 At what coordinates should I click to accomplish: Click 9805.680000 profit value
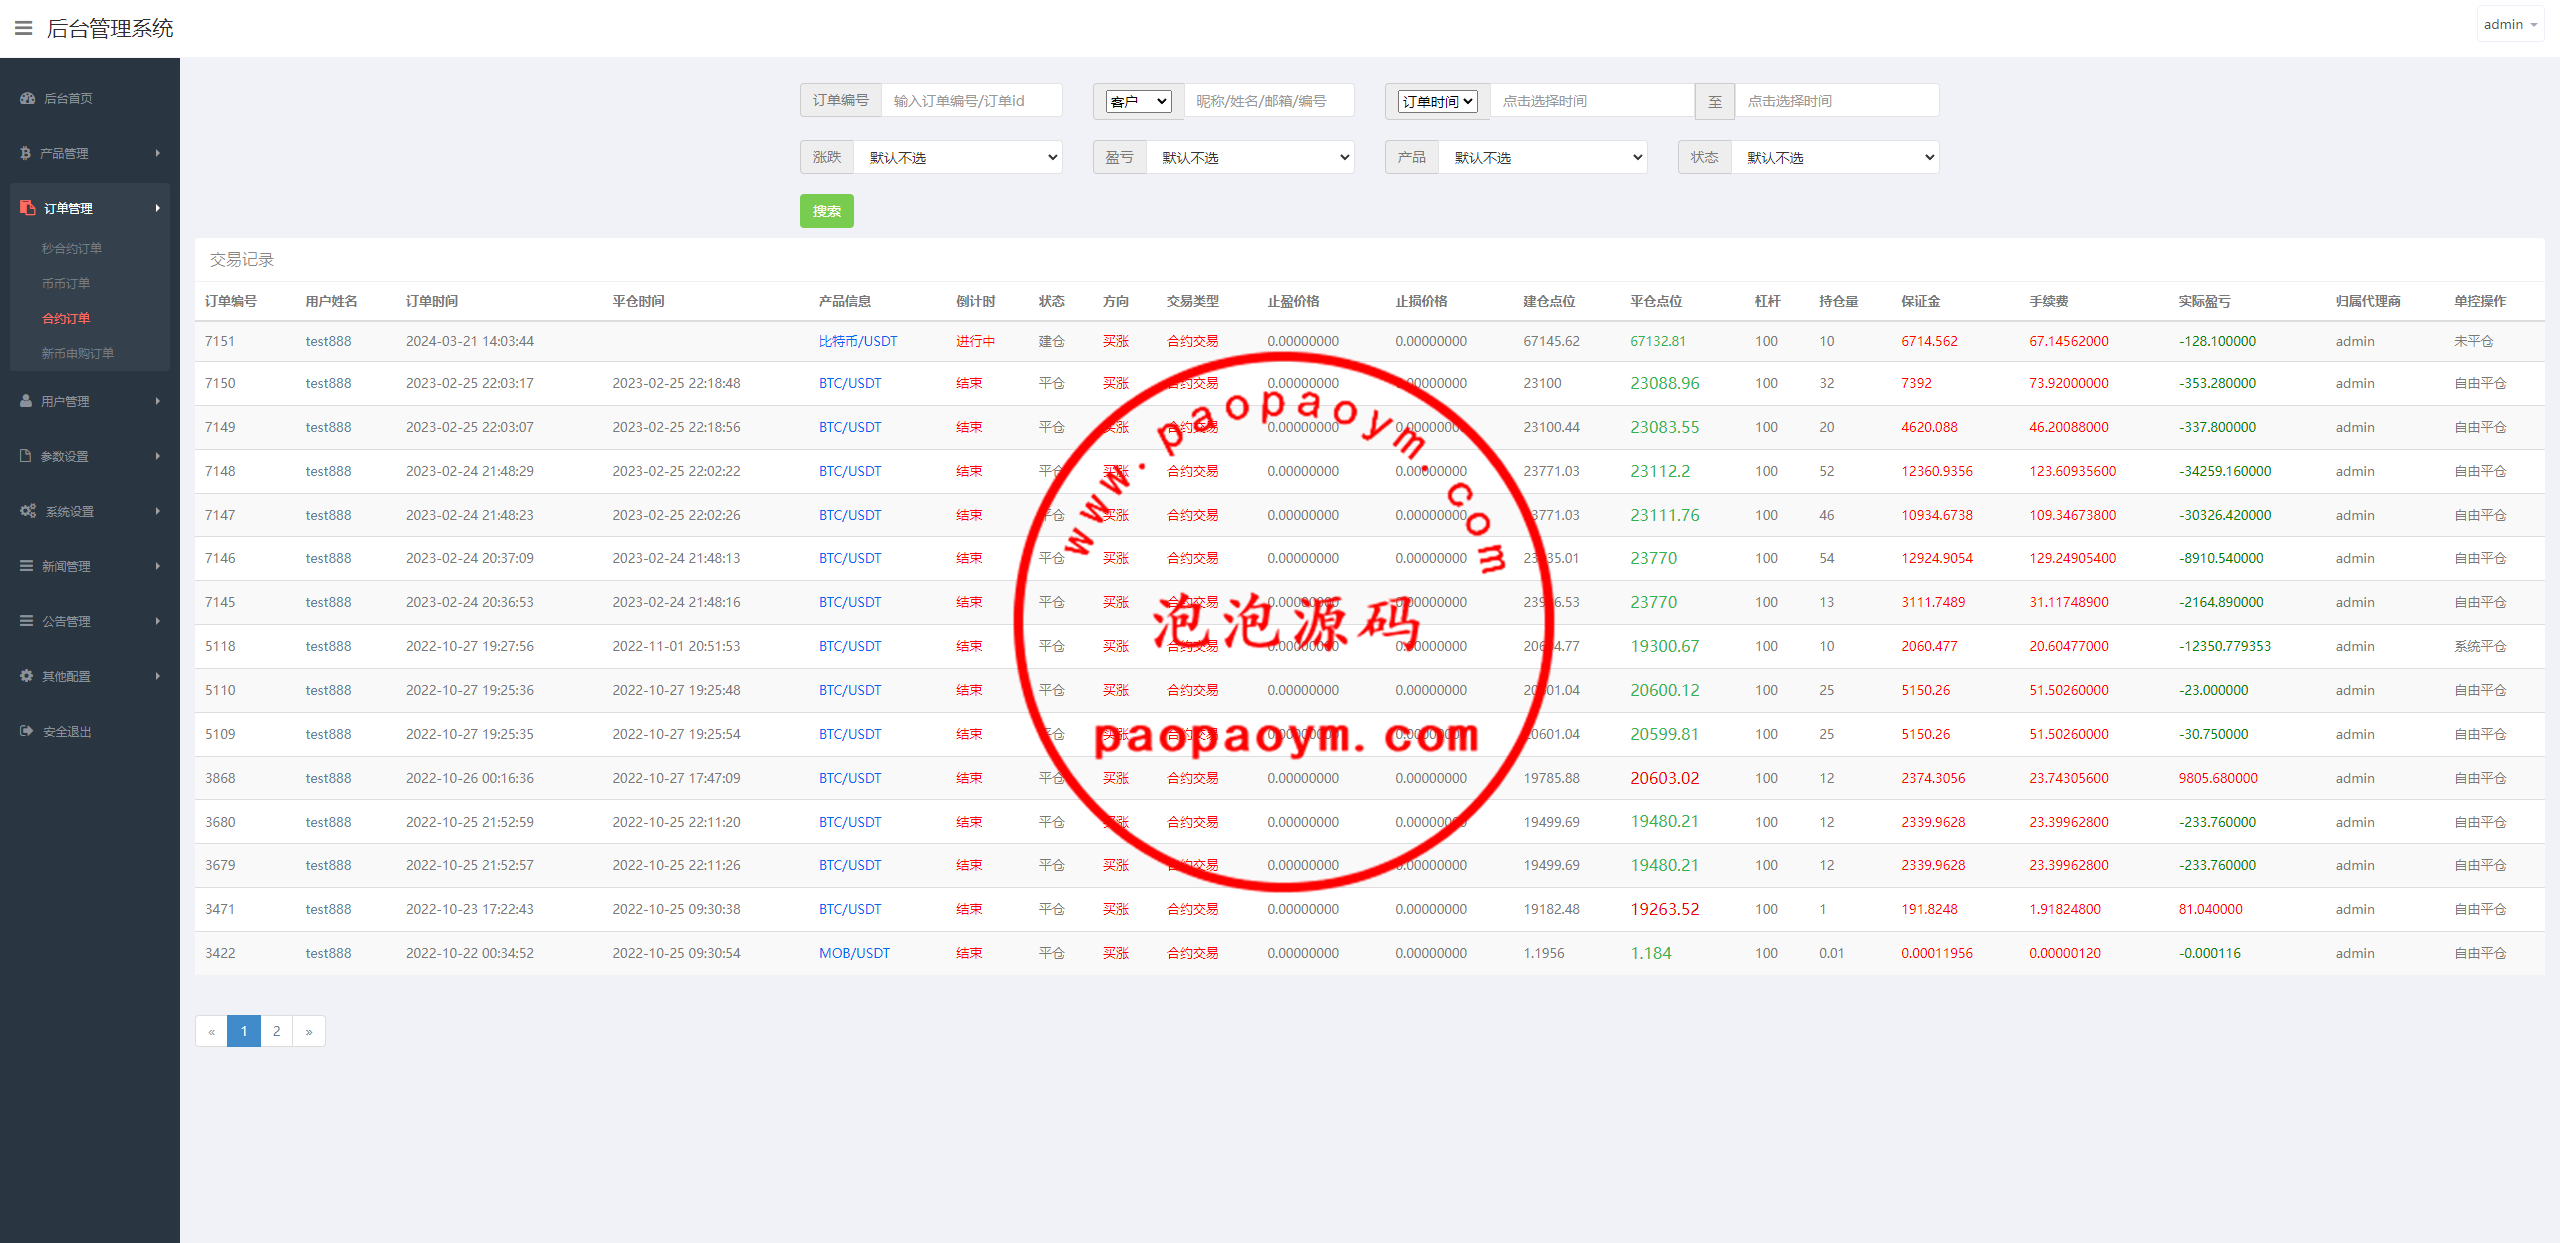coord(2218,778)
